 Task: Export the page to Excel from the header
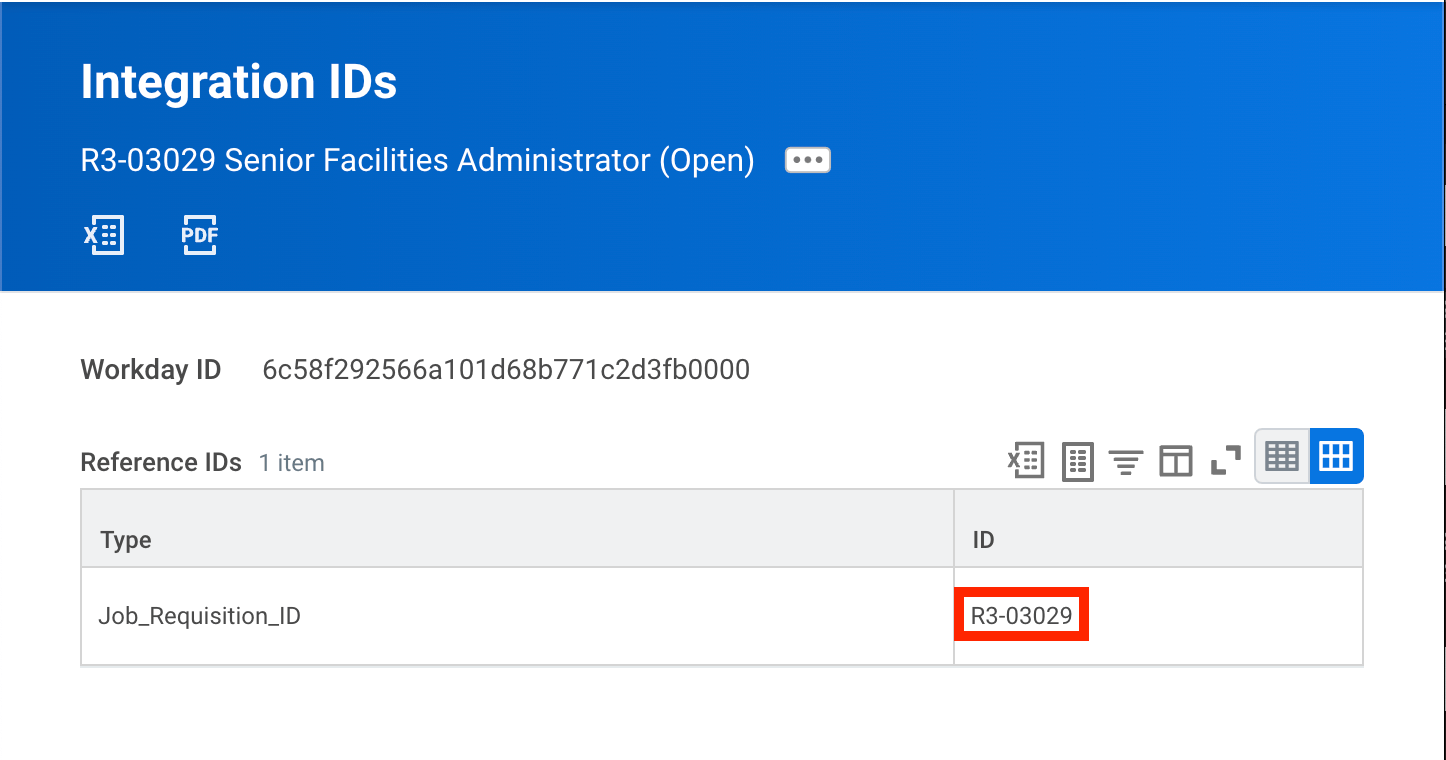(104, 234)
